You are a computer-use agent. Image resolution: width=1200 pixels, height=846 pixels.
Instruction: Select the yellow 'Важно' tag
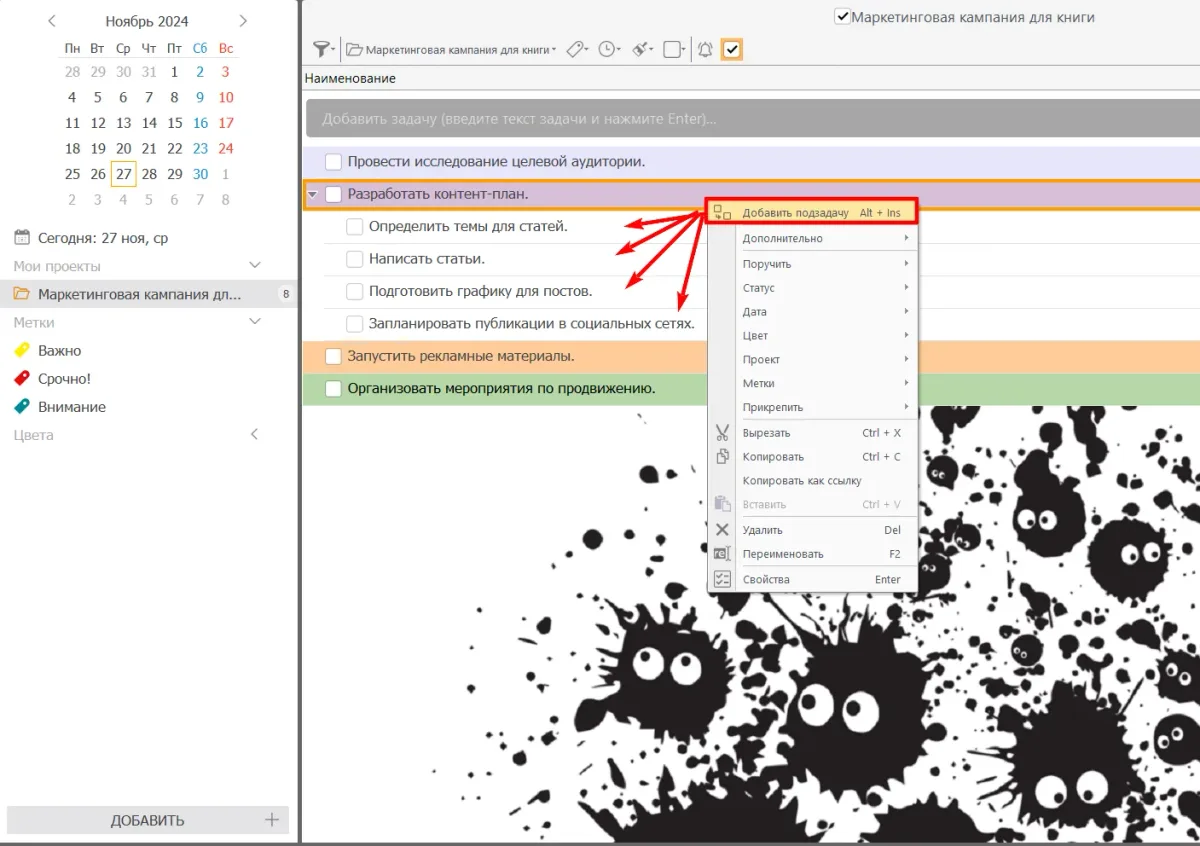[x=60, y=351]
